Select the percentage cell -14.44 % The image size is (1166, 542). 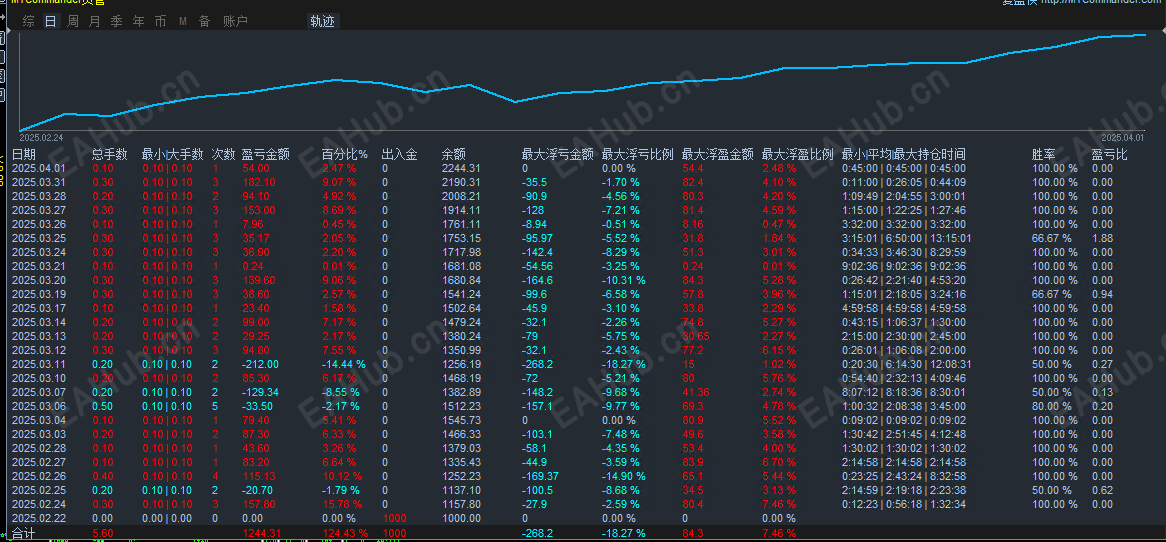344,364
